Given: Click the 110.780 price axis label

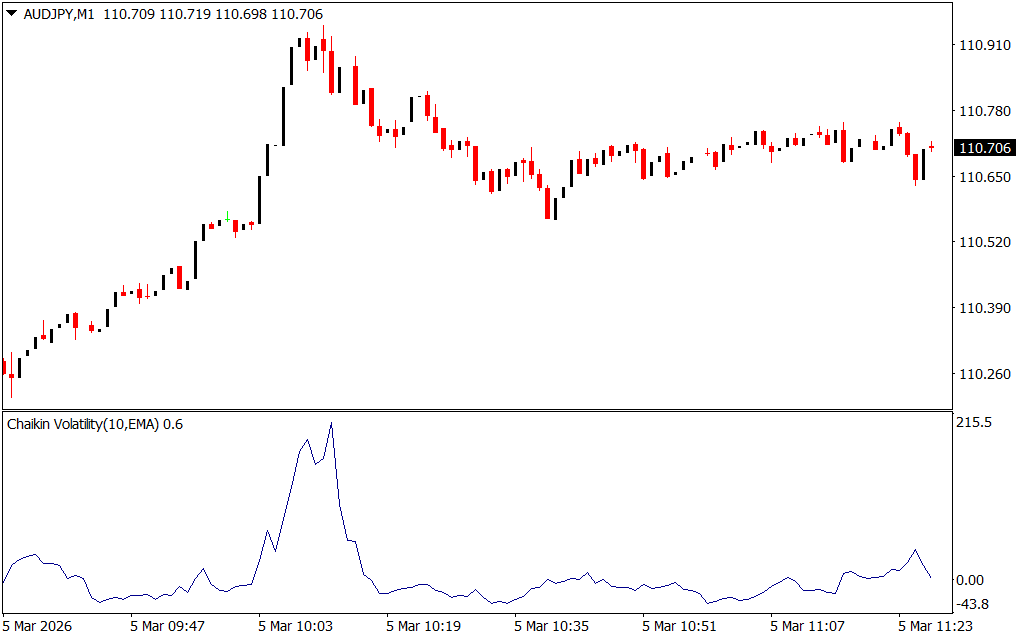Looking at the screenshot, I should coord(984,111).
